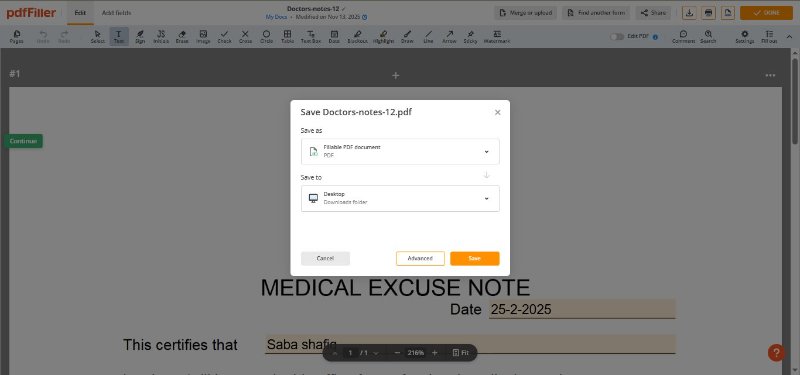Click the 216% zoom level value
This screenshot has width=800, height=375.
click(416, 353)
